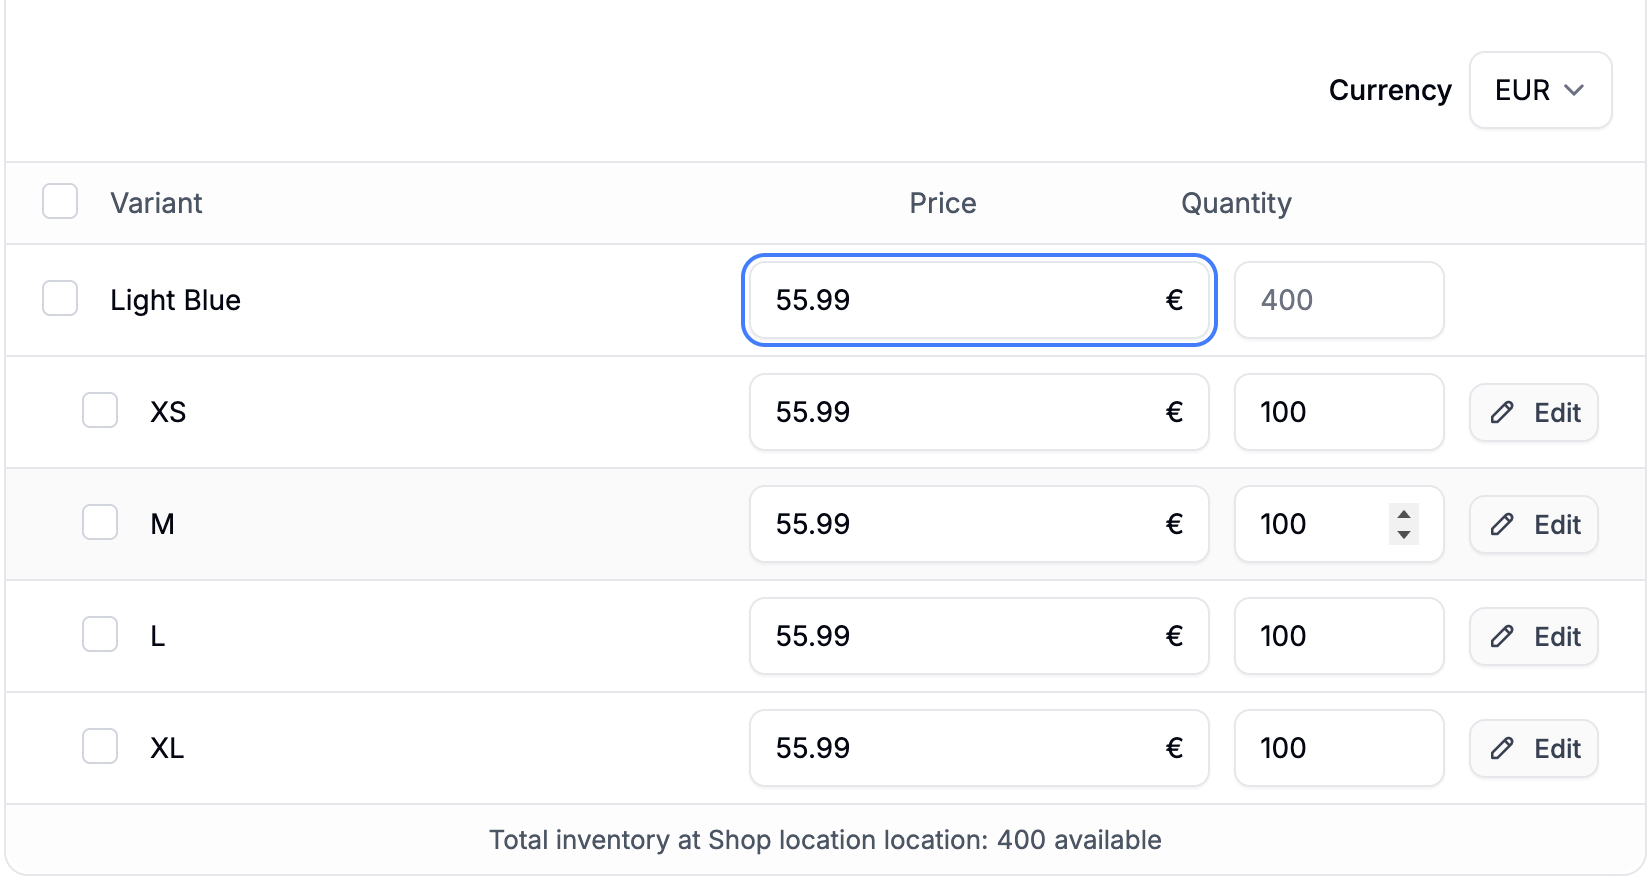Check the Light Blue variant checkbox

pyautogui.click(x=60, y=298)
